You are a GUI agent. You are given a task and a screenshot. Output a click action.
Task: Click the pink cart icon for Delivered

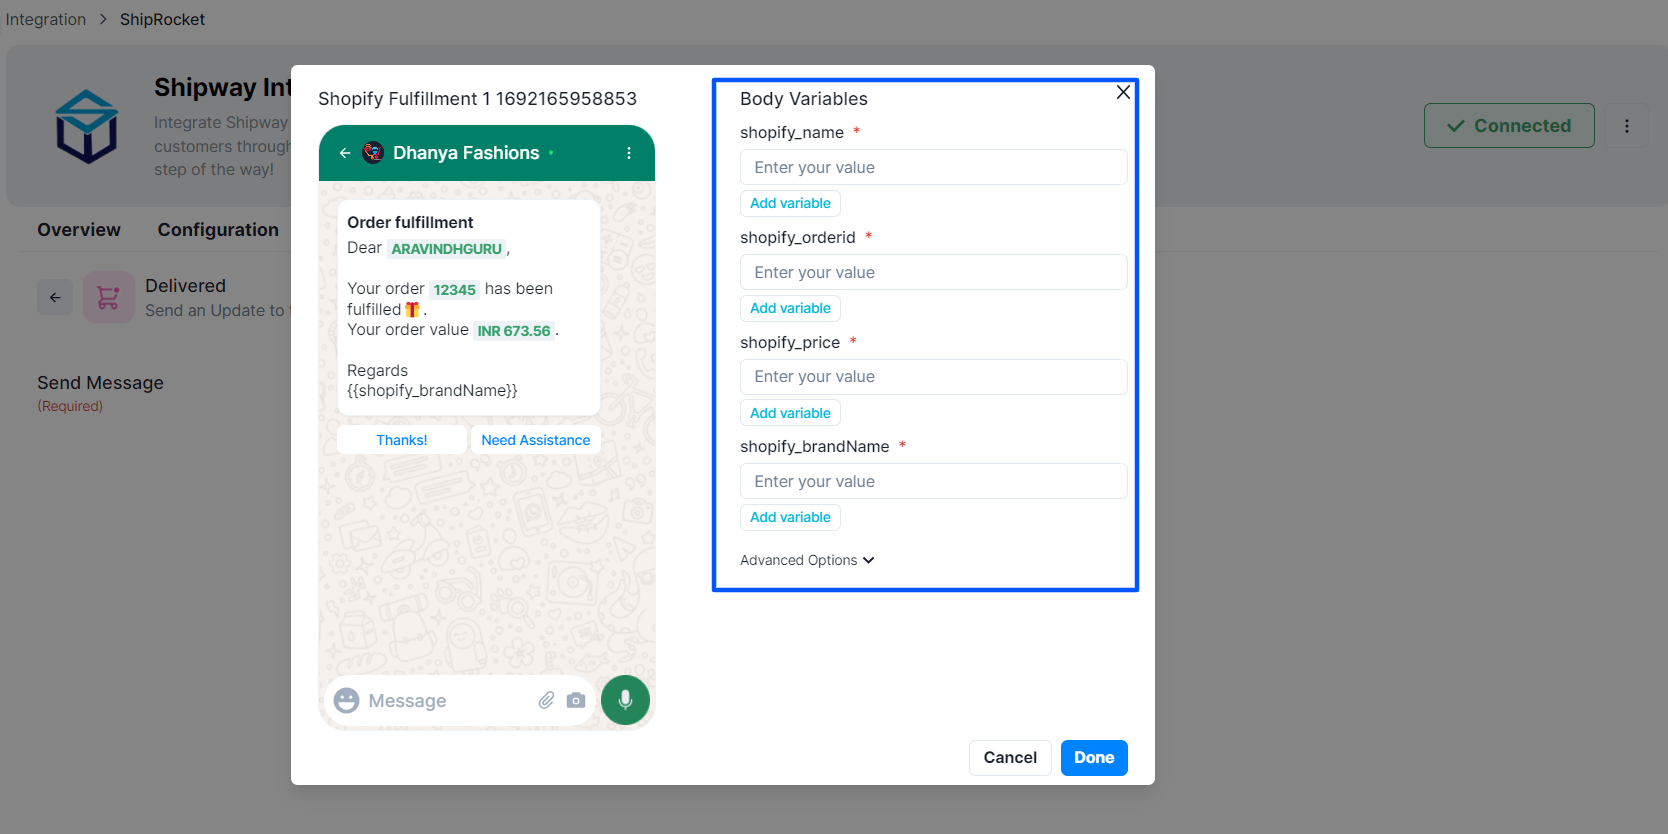click(x=108, y=297)
